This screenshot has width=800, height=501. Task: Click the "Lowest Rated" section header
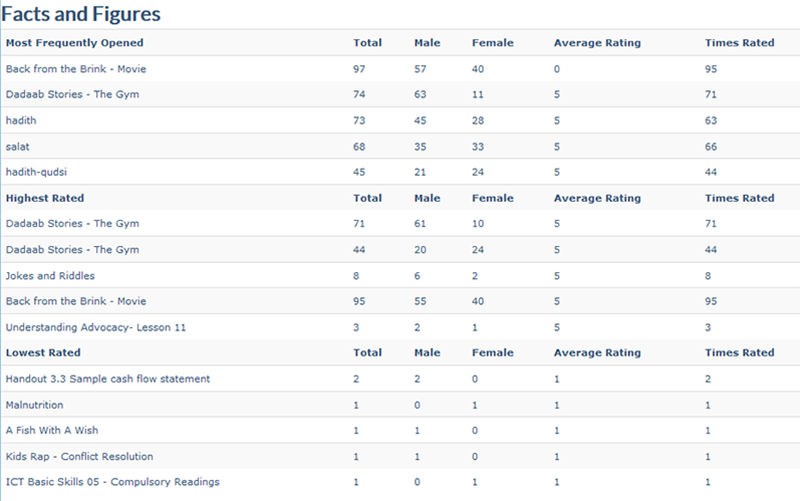pos(43,353)
